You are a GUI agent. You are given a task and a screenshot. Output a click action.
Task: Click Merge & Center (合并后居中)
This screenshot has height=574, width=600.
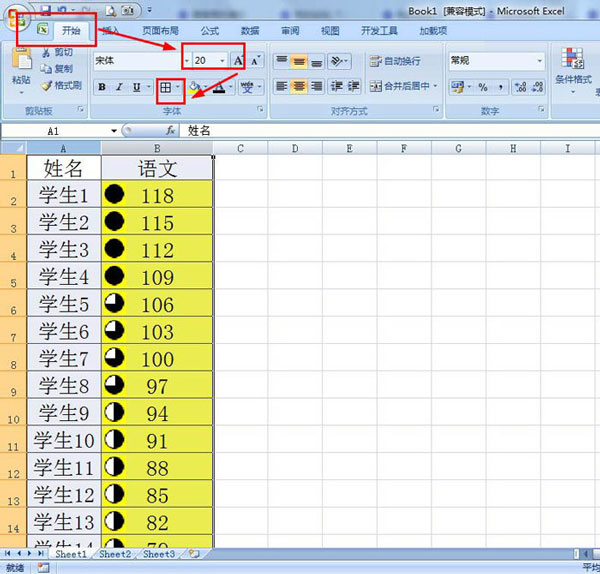tap(399, 86)
